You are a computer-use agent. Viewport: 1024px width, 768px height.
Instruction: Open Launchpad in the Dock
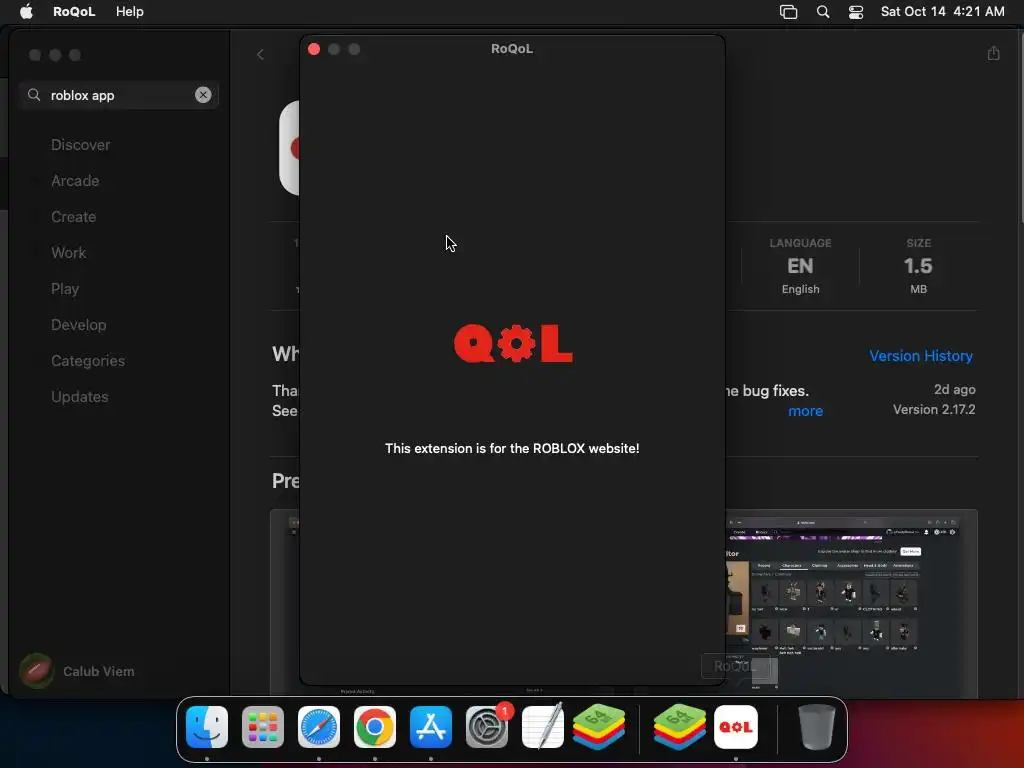pyautogui.click(x=263, y=727)
